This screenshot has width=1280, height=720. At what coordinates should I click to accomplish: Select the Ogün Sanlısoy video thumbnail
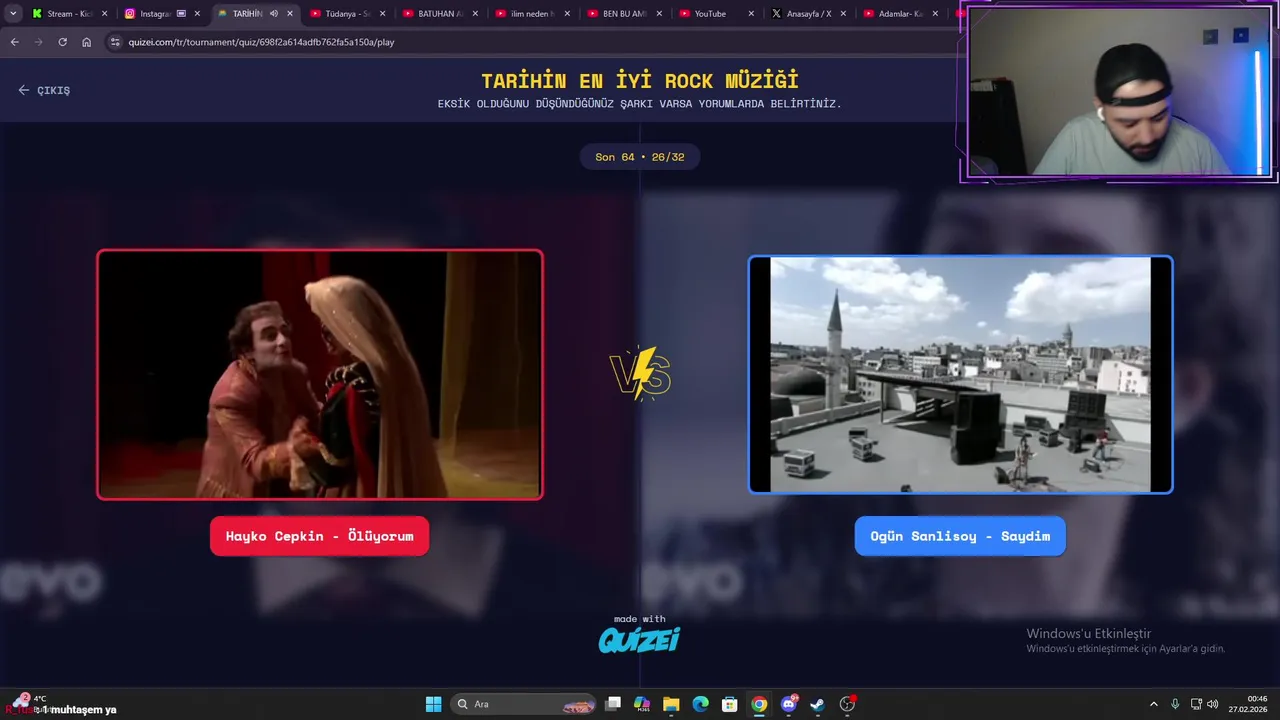pos(960,374)
